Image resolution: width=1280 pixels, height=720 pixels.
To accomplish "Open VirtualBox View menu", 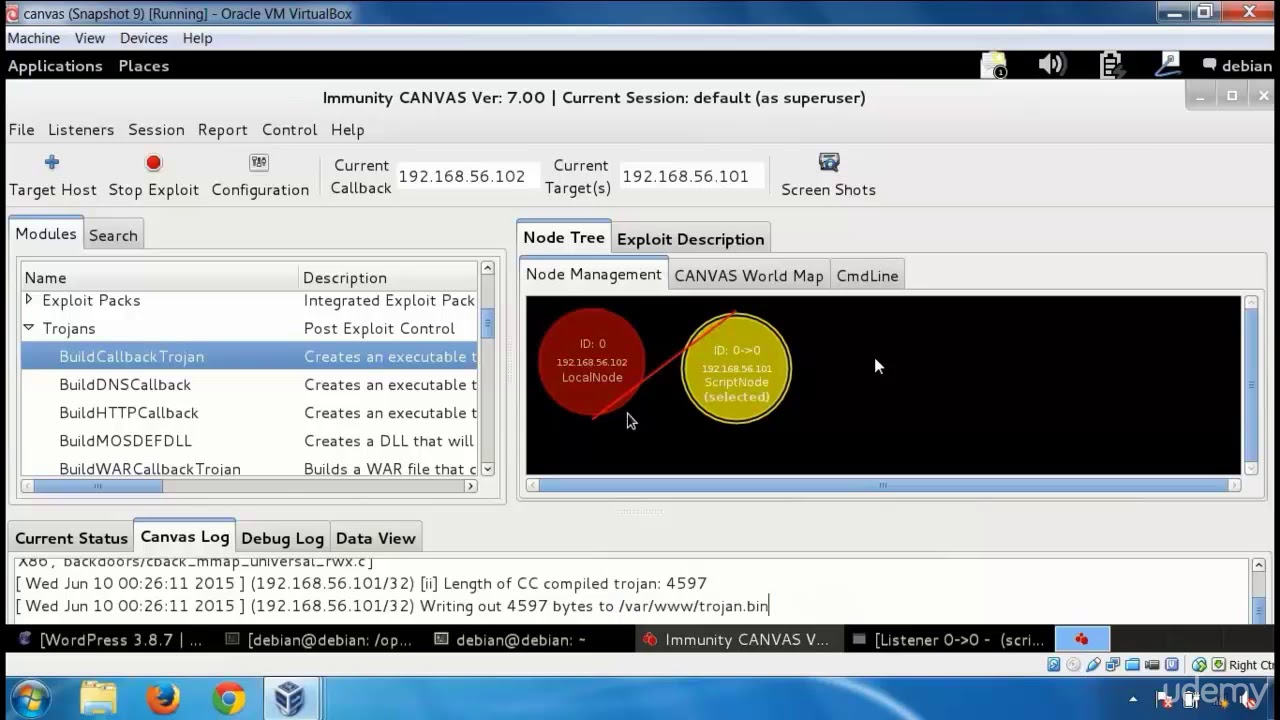I will tap(89, 38).
